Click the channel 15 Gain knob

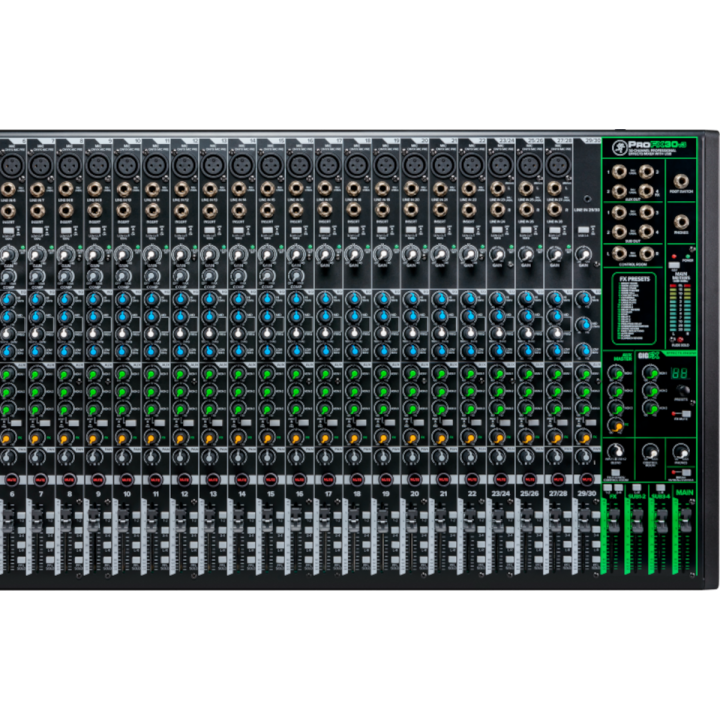[x=267, y=254]
